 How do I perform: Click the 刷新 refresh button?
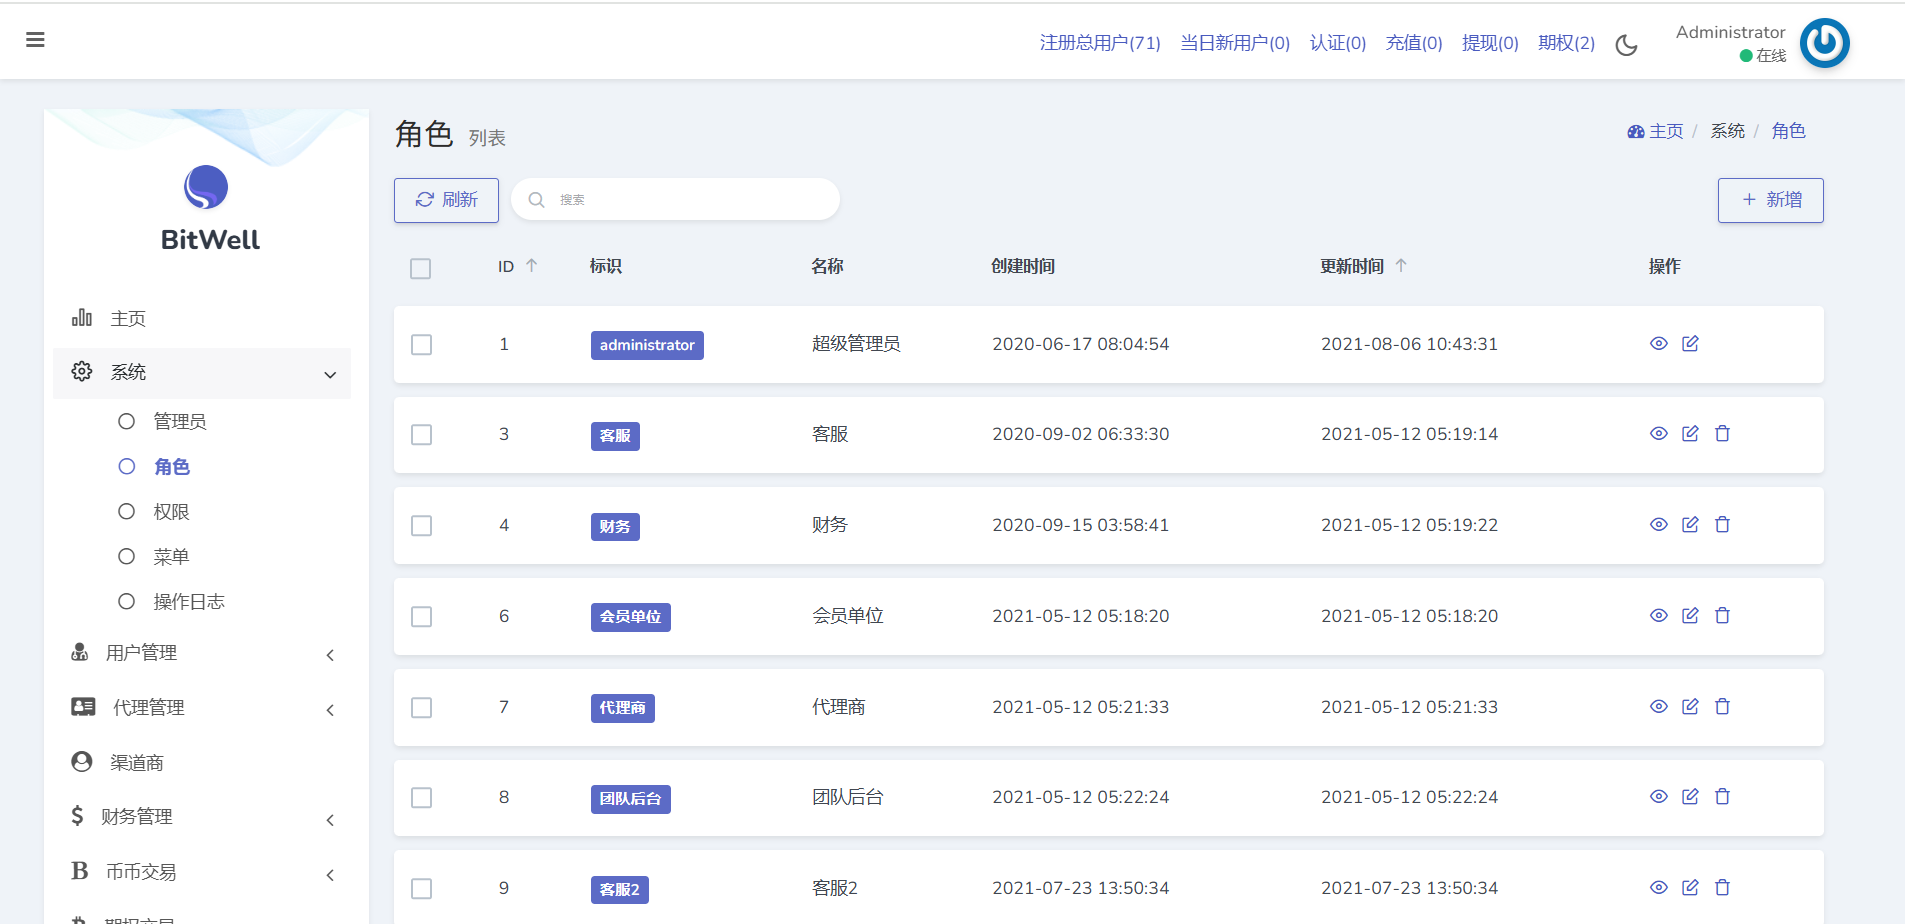446,200
